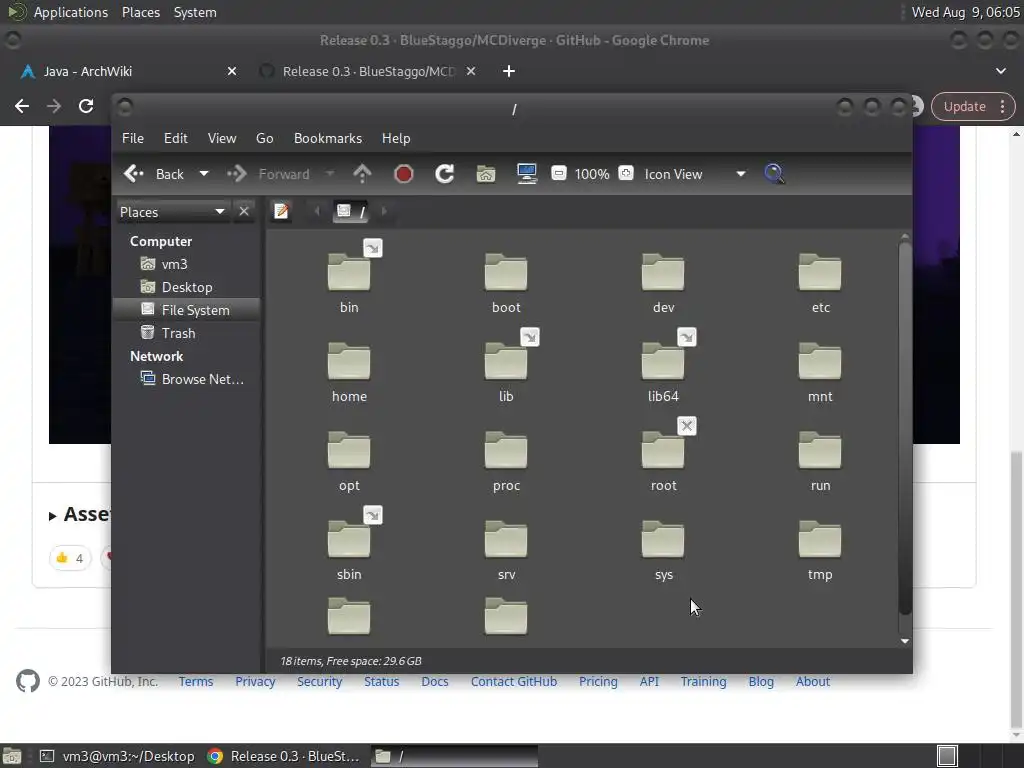Click the scrollbar down arrow in the file pane
This screenshot has height=768, width=1024.
pyautogui.click(x=904, y=641)
